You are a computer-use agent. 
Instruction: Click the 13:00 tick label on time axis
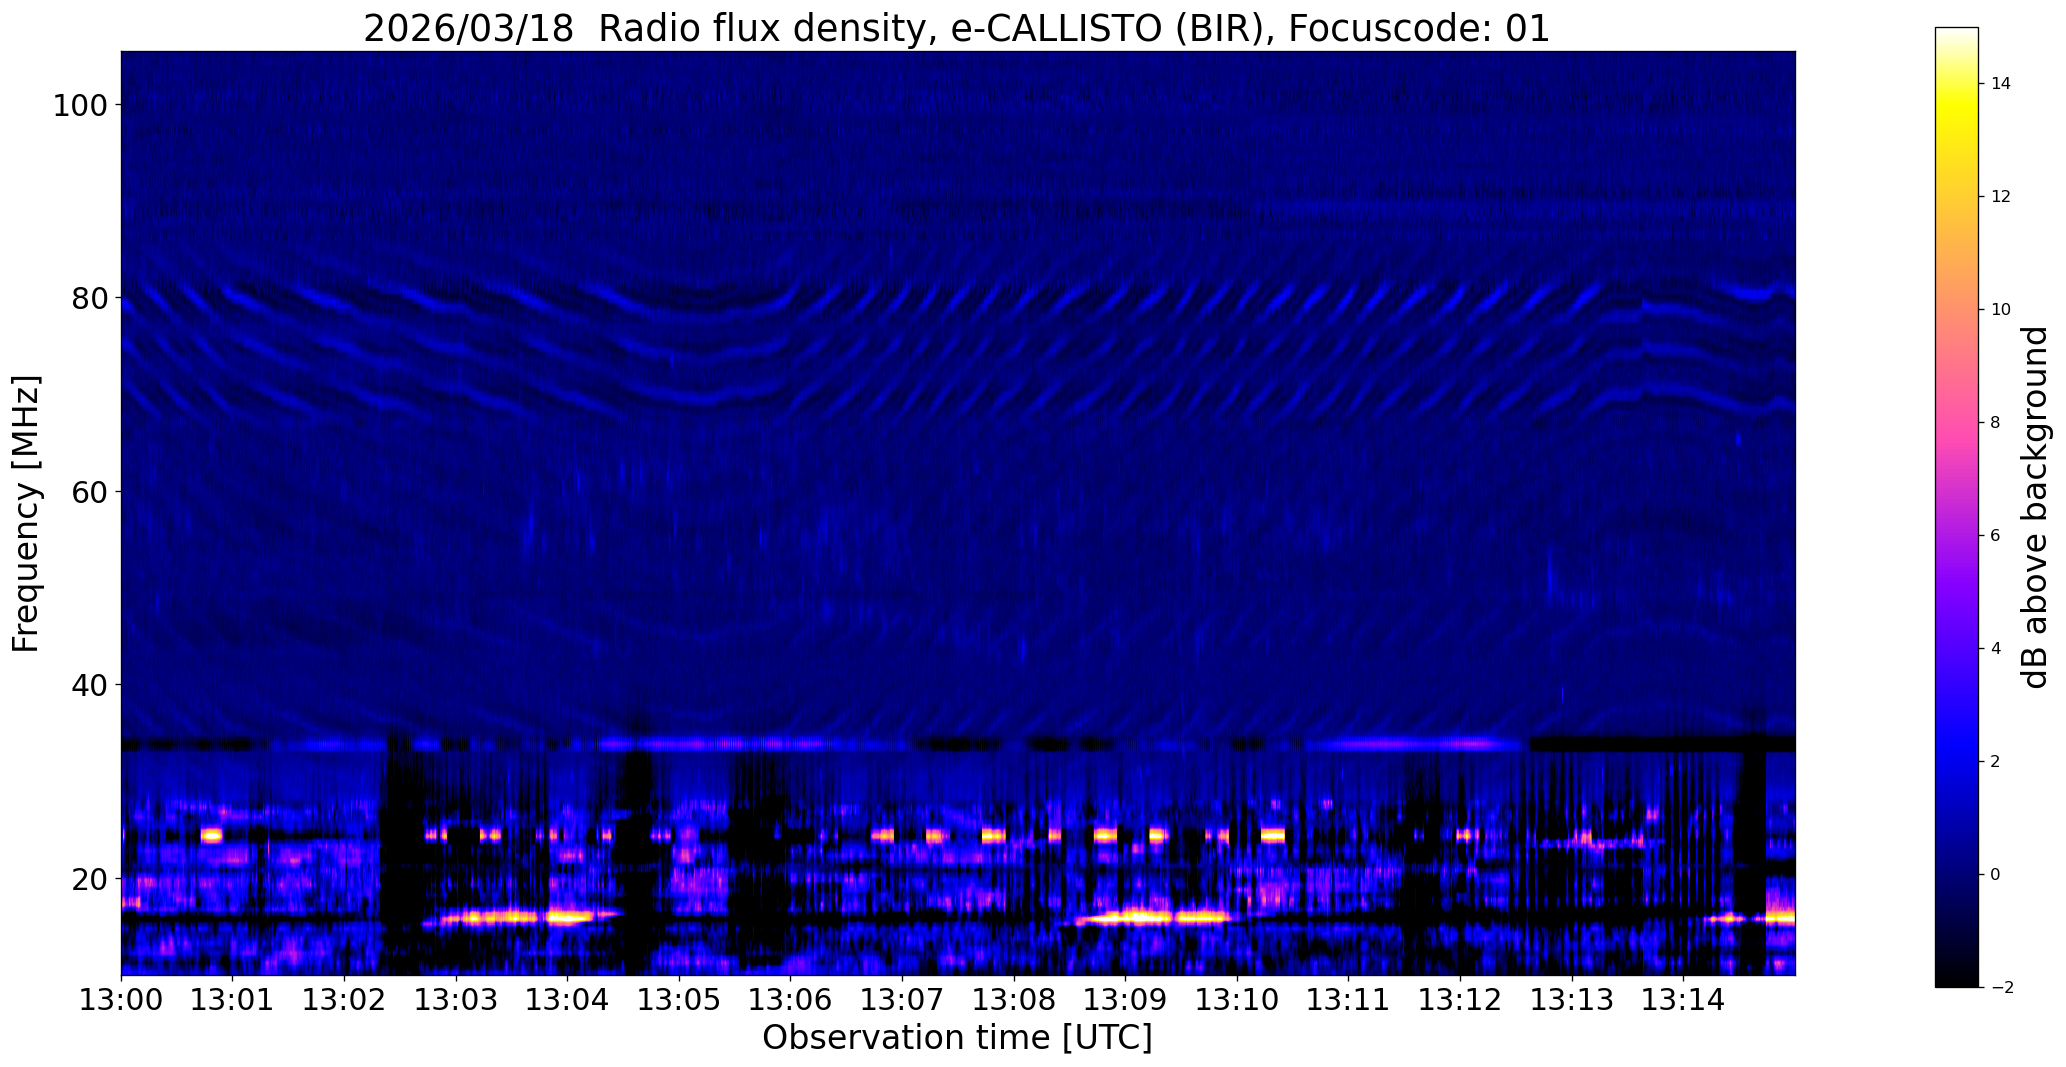121,998
